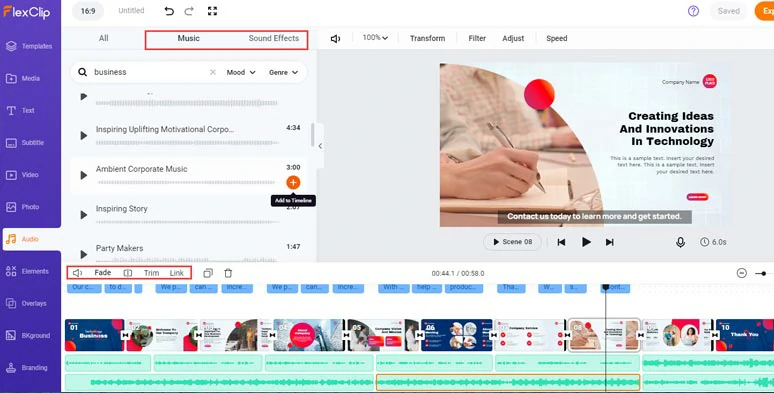Zoom out the timeline with minus icon
Image resolution: width=774 pixels, height=393 pixels.
pos(741,273)
